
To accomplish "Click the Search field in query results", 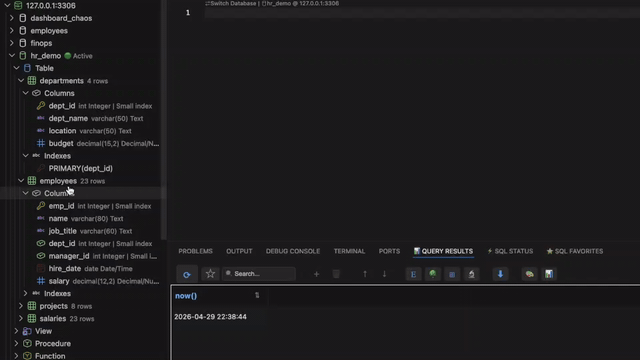I will pos(259,274).
